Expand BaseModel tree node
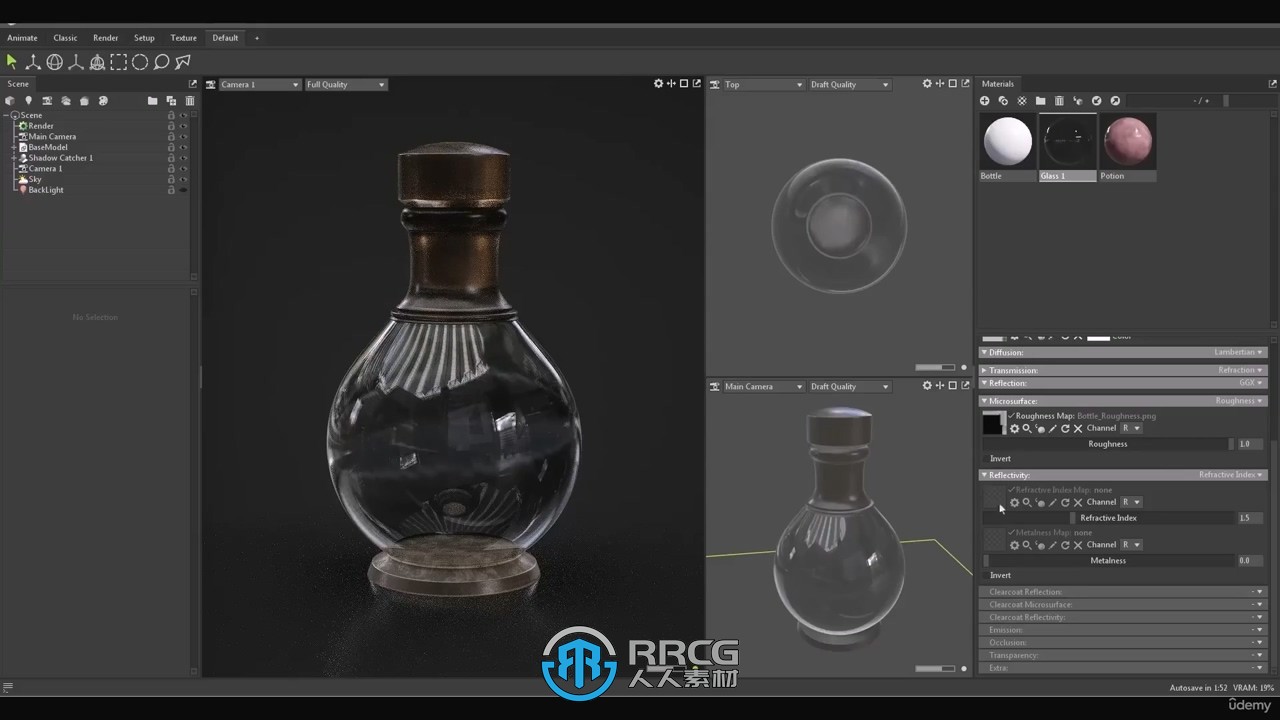This screenshot has width=1280, height=720. tap(14, 147)
